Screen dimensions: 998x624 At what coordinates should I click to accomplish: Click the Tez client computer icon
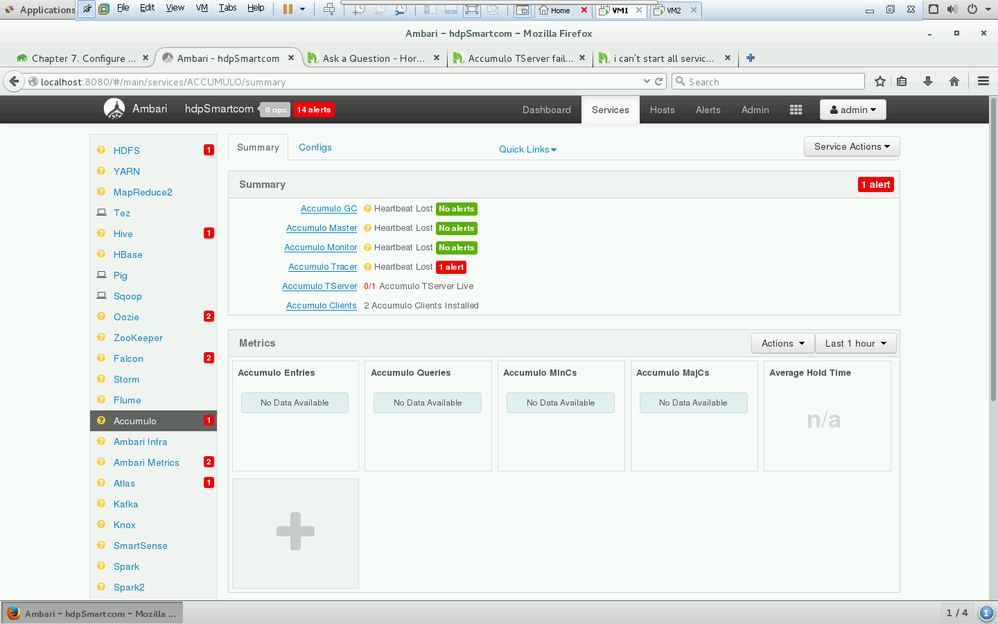(x=101, y=213)
